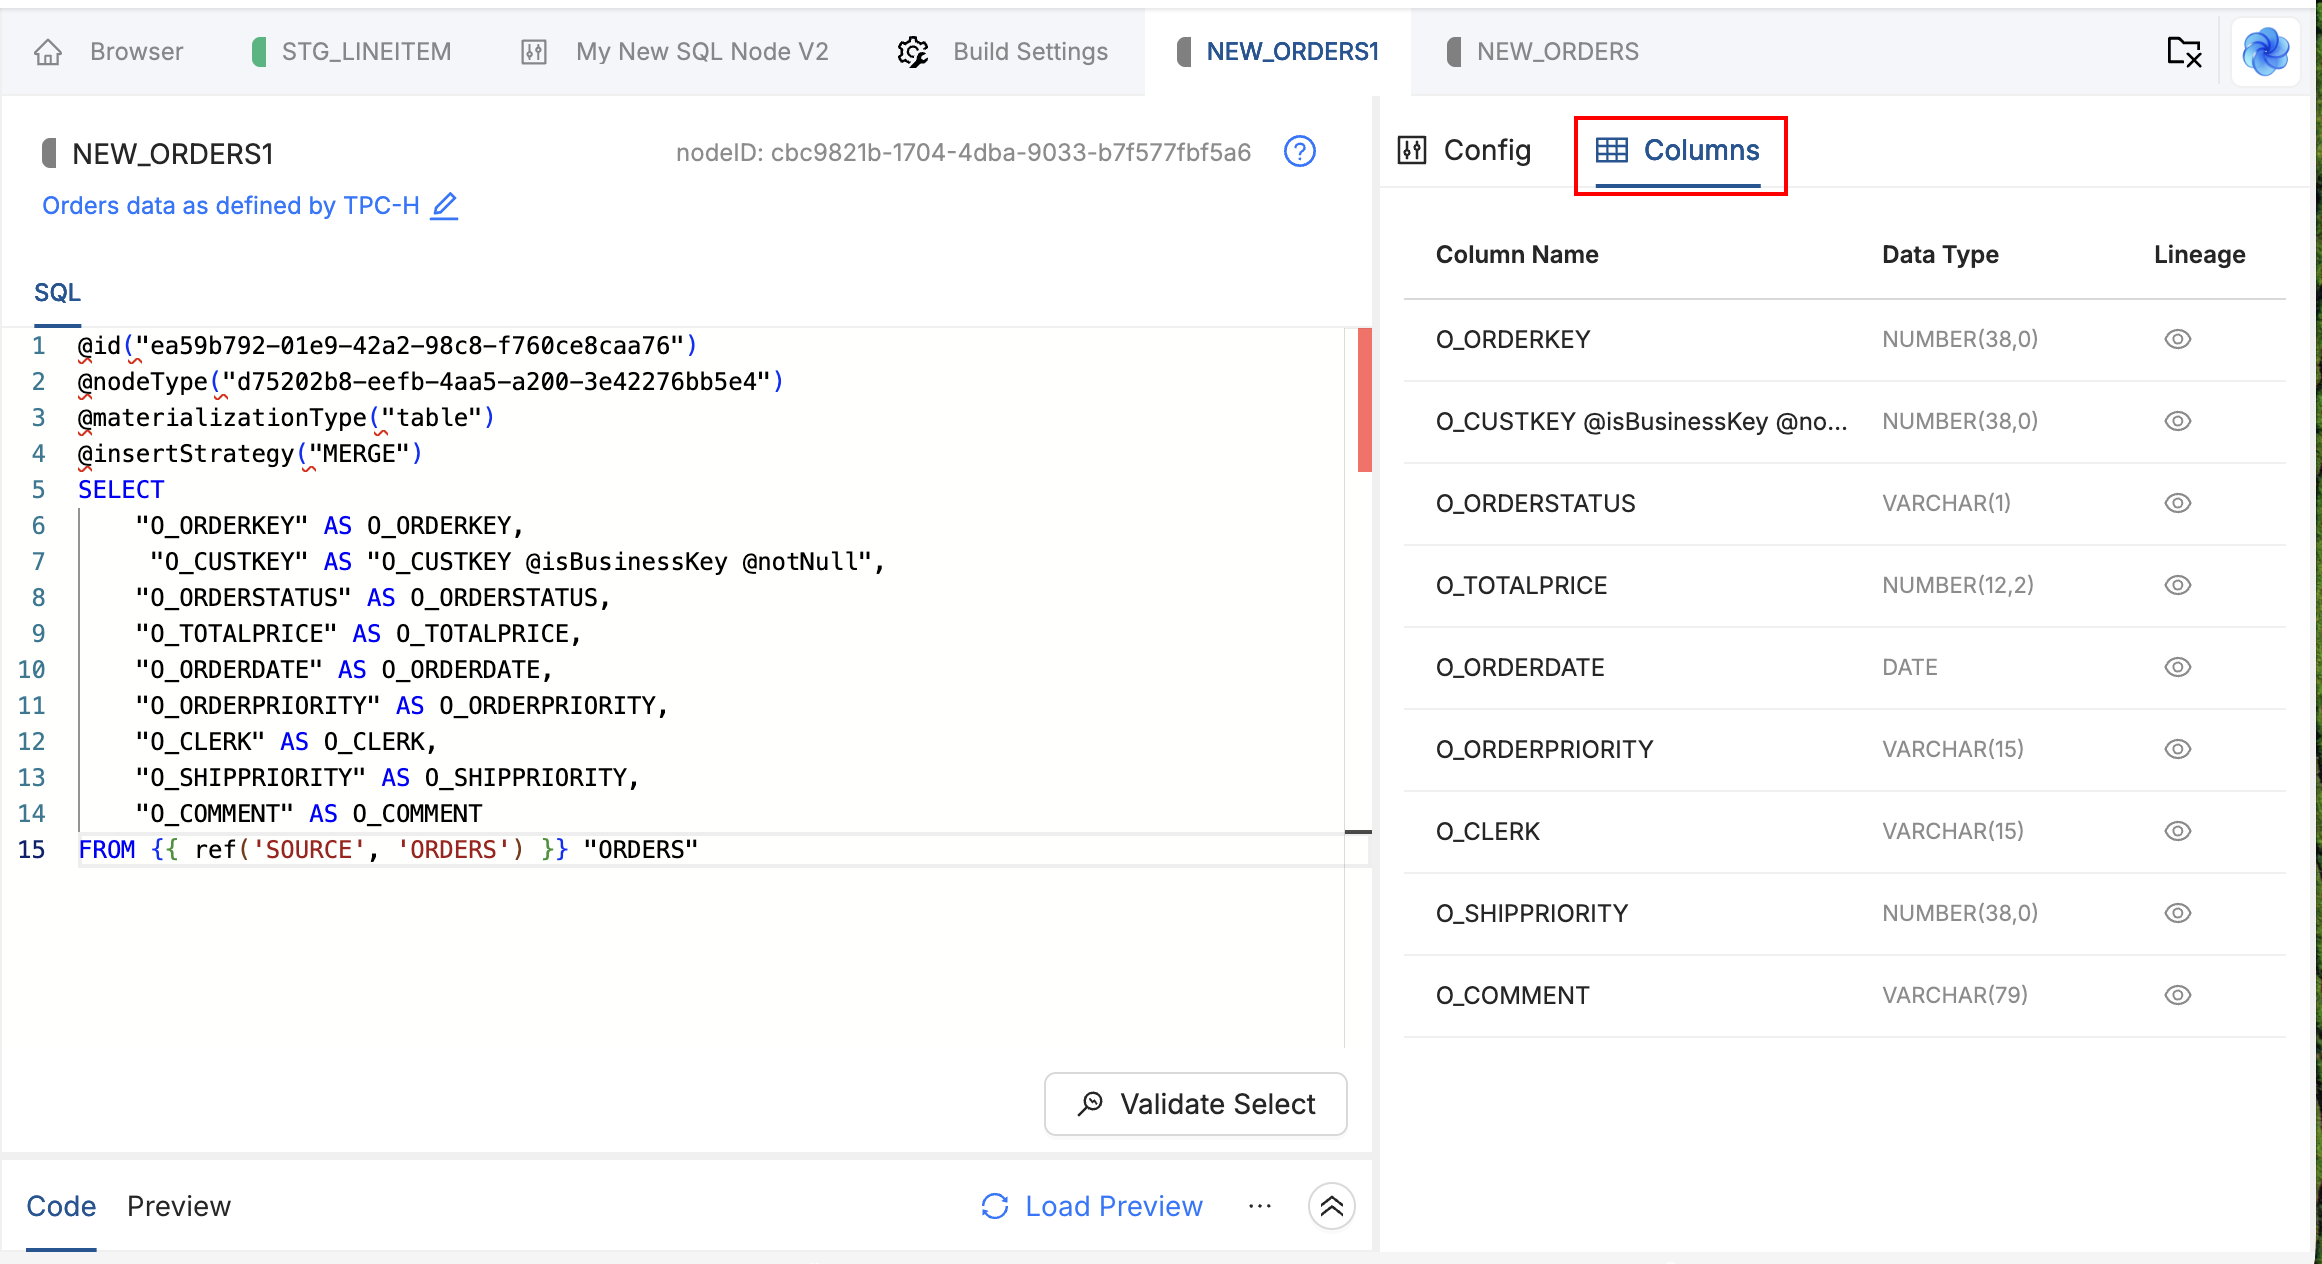Click the home Browser icon
2322x1264 pixels.
pos(48,52)
